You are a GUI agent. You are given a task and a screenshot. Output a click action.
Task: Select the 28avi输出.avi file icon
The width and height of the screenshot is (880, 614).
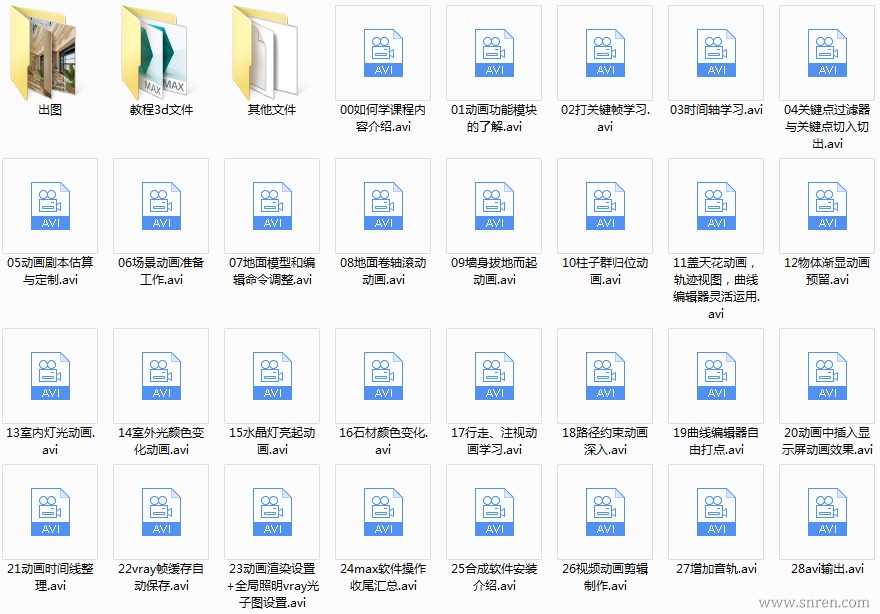pyautogui.click(x=828, y=511)
